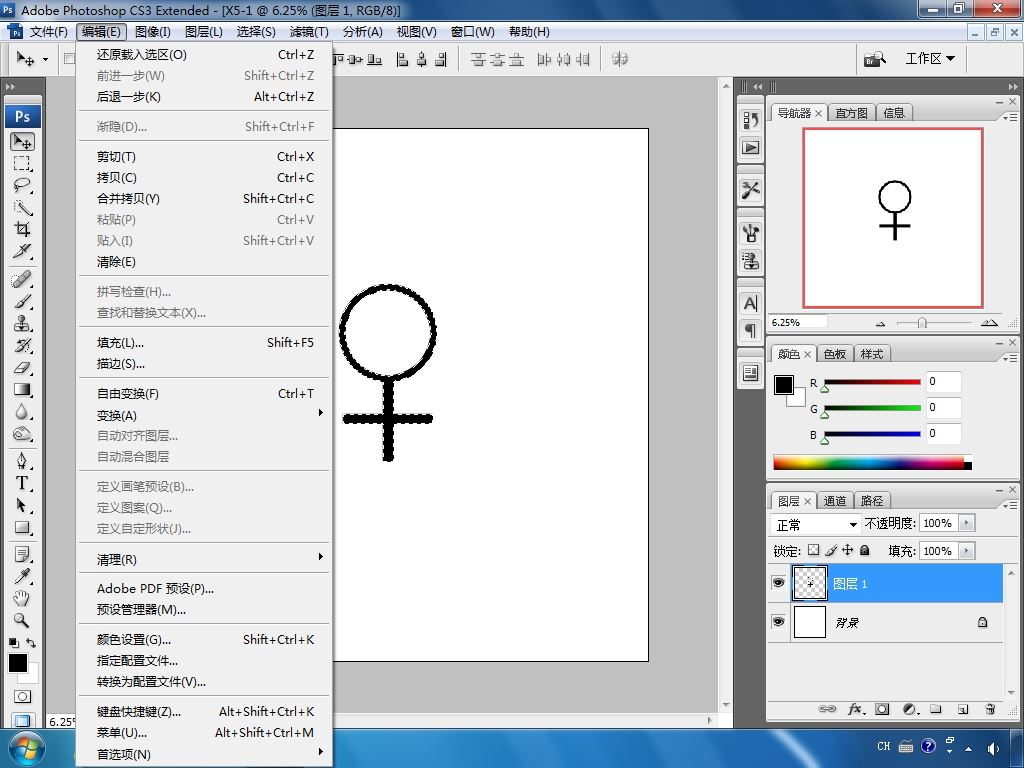Open Windows Start button
The width and height of the screenshot is (1024, 768).
point(25,748)
